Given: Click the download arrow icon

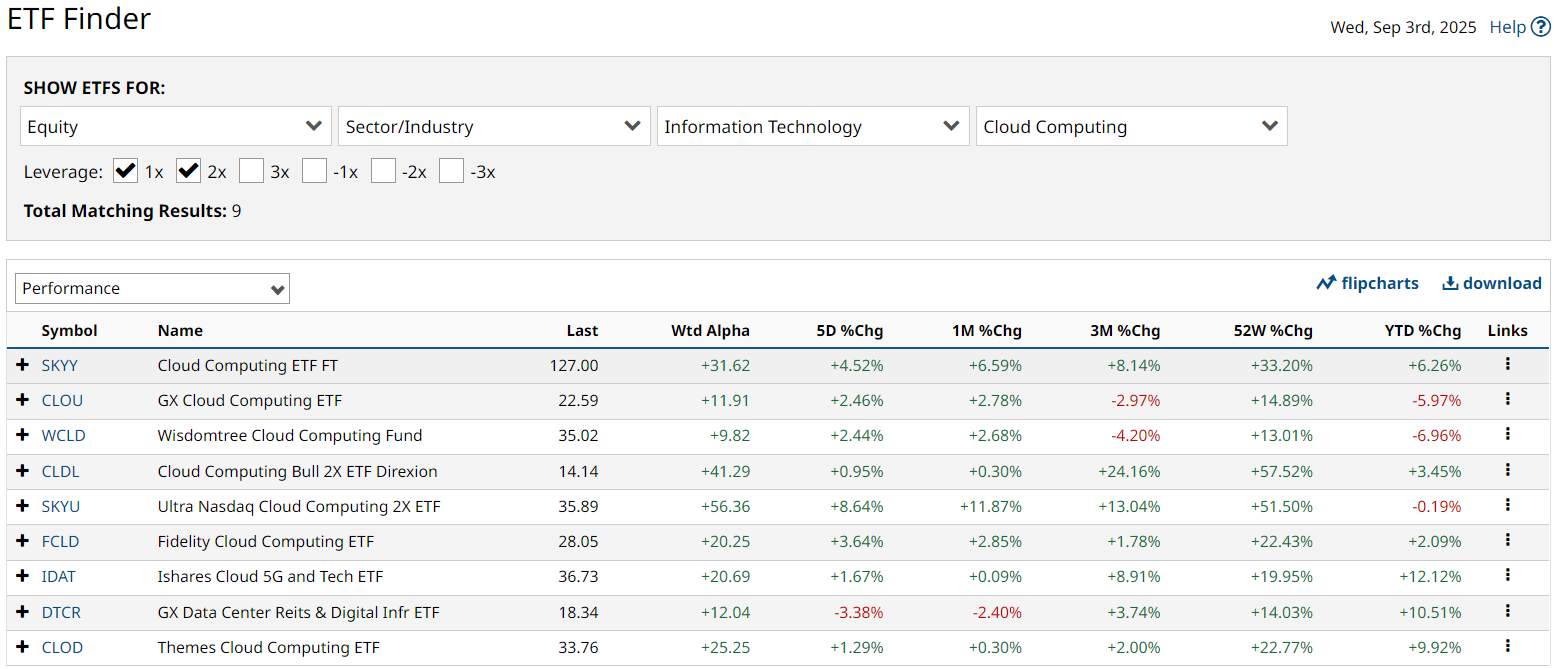Looking at the screenshot, I should point(1450,283).
